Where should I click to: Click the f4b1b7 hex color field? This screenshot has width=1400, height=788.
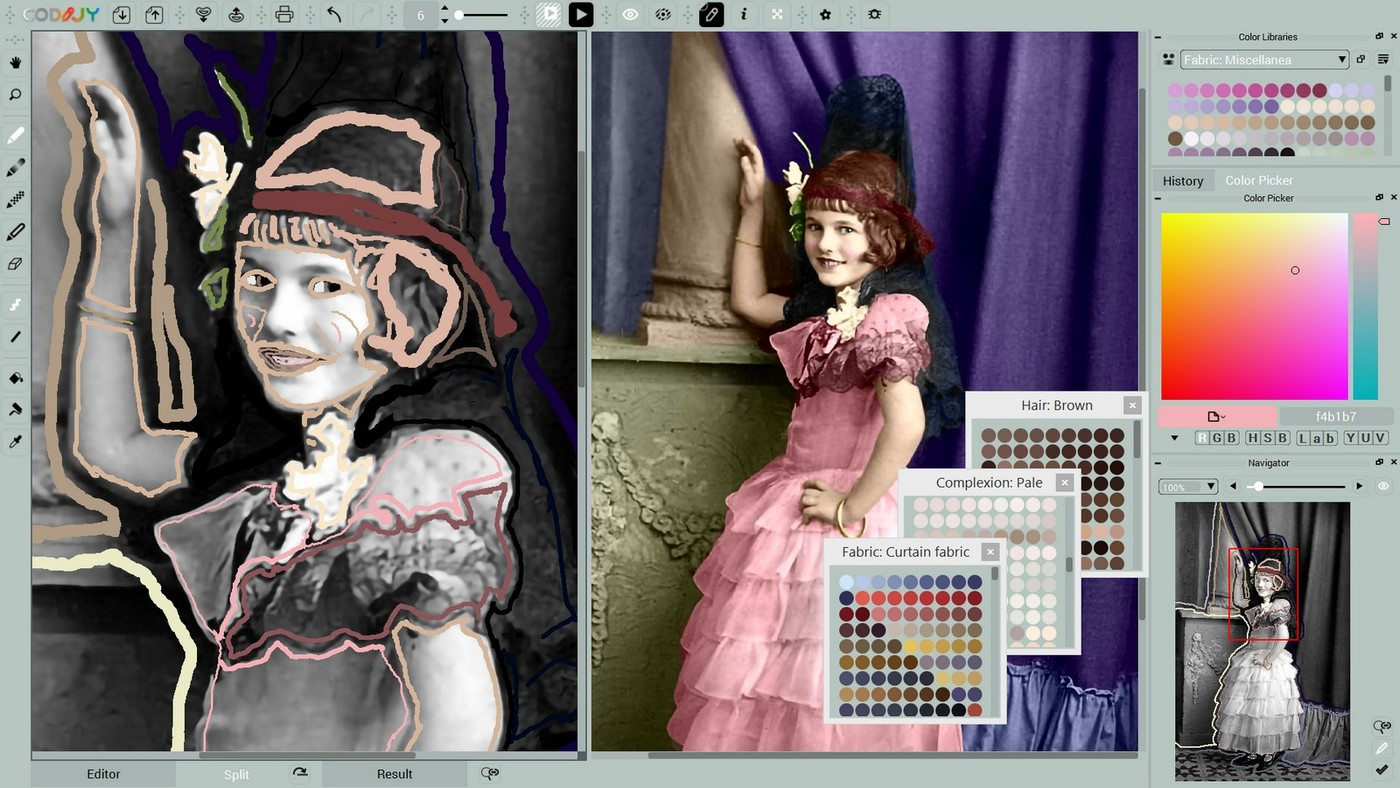(1335, 416)
